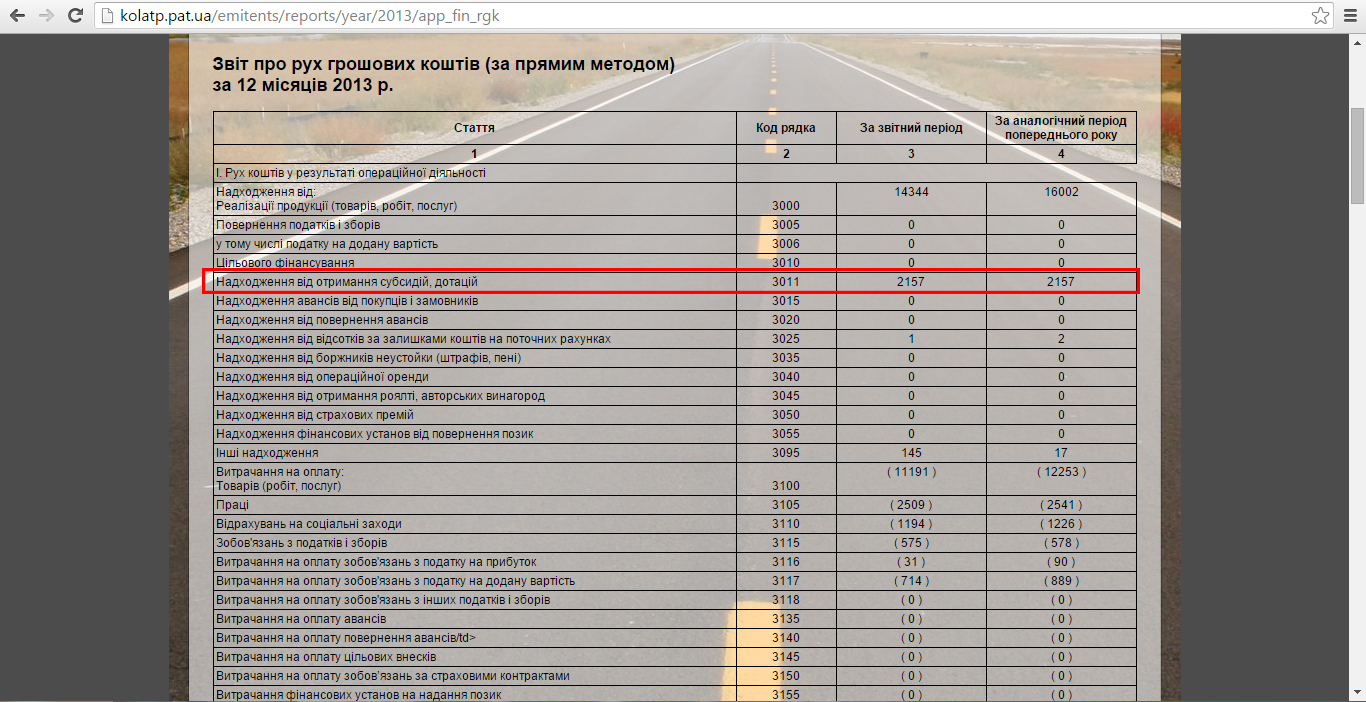Click value ( 2509 ) in Праці row
This screenshot has height=702, width=1366.
click(x=911, y=505)
